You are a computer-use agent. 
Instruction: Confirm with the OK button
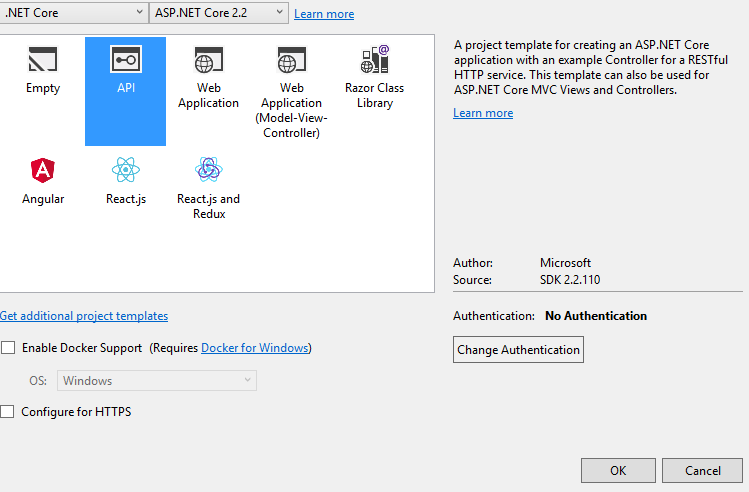point(618,471)
